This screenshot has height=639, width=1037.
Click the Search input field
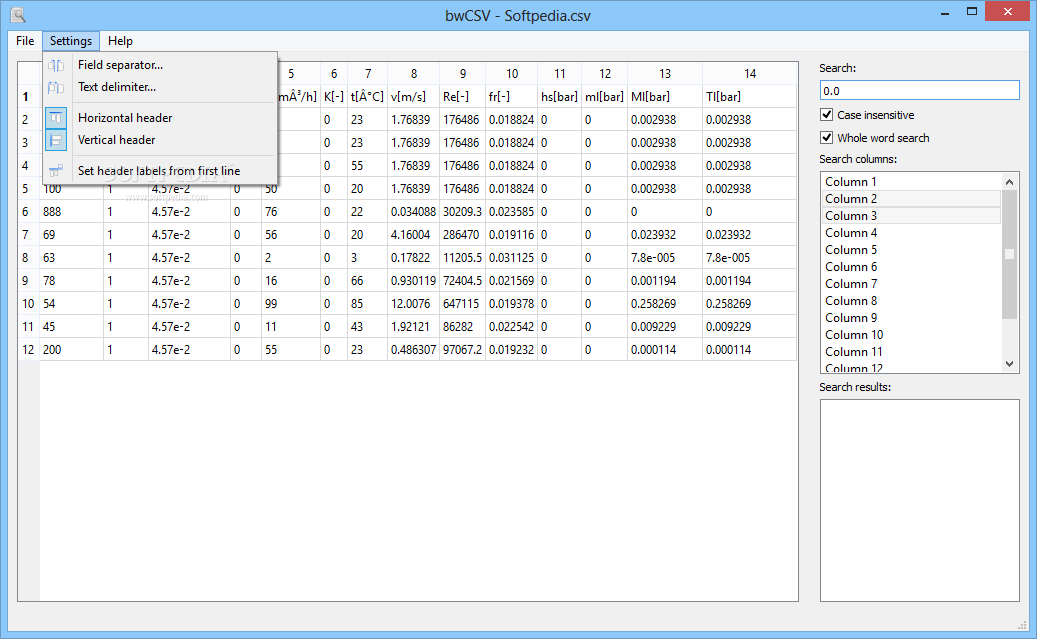click(x=919, y=91)
